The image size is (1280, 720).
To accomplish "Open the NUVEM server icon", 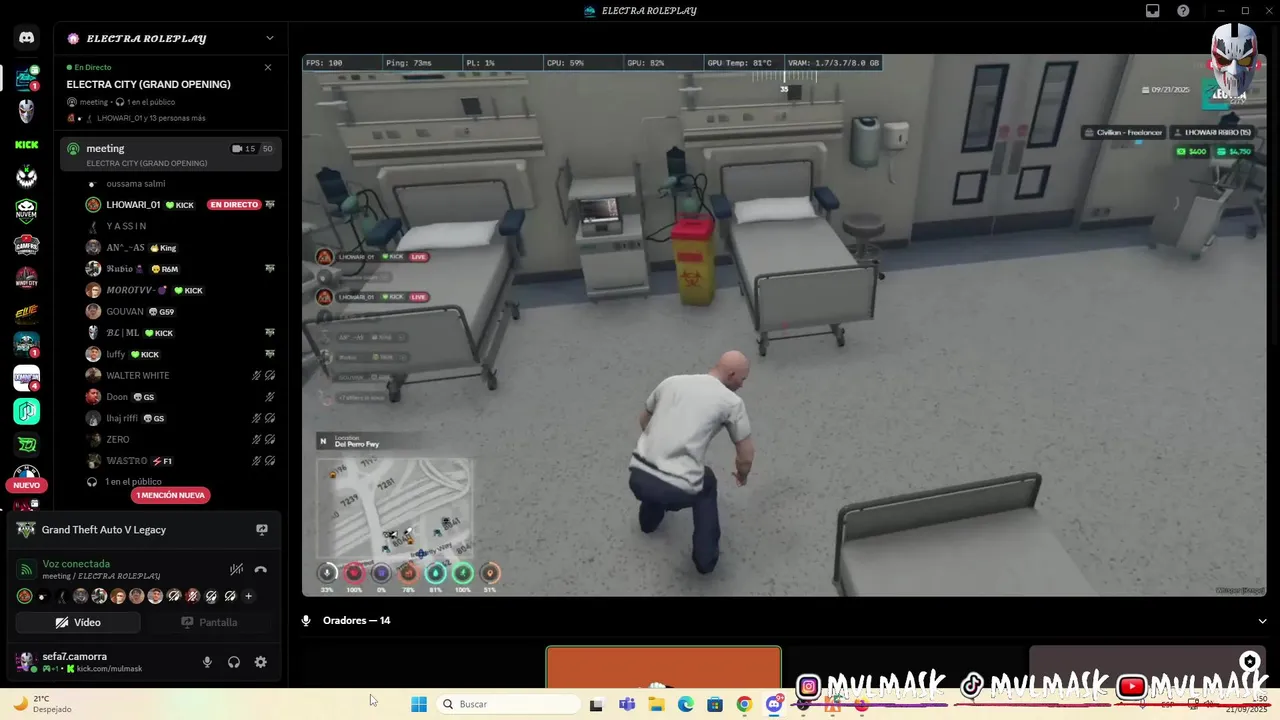I will tap(27, 211).
